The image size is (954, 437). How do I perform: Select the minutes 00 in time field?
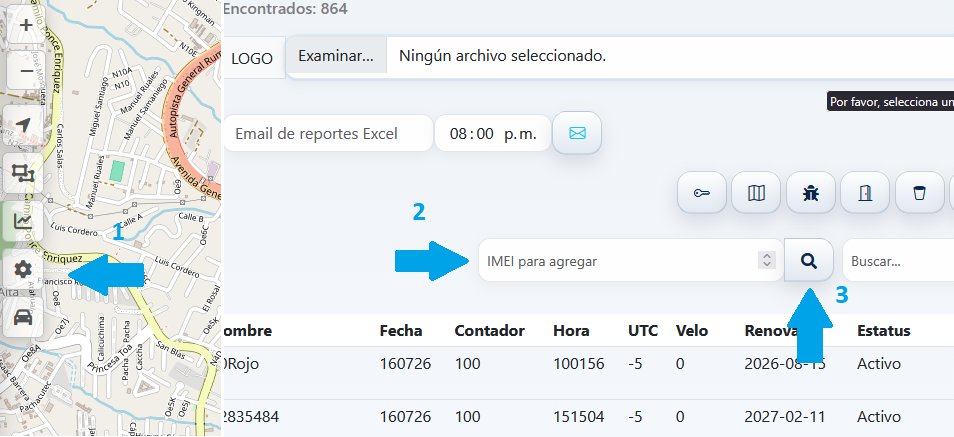pos(485,134)
